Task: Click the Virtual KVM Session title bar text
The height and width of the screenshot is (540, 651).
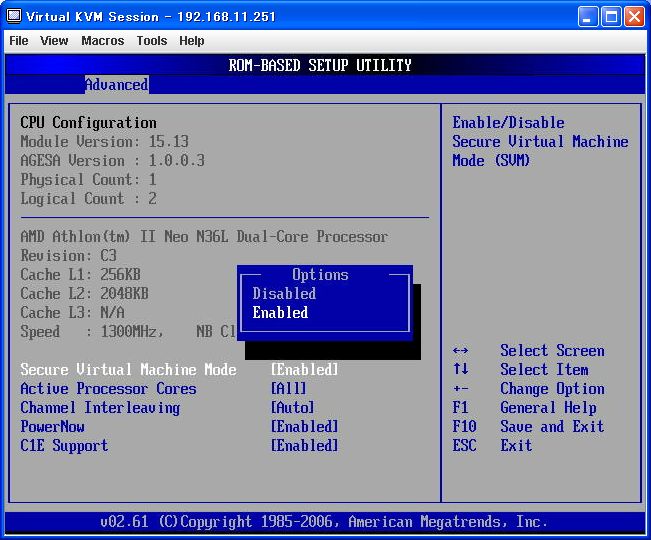Action: coord(151,17)
